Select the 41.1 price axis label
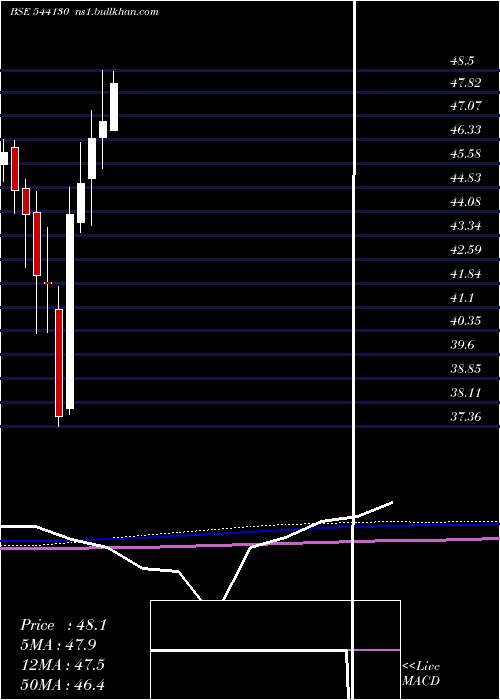500x700 pixels. (462, 297)
